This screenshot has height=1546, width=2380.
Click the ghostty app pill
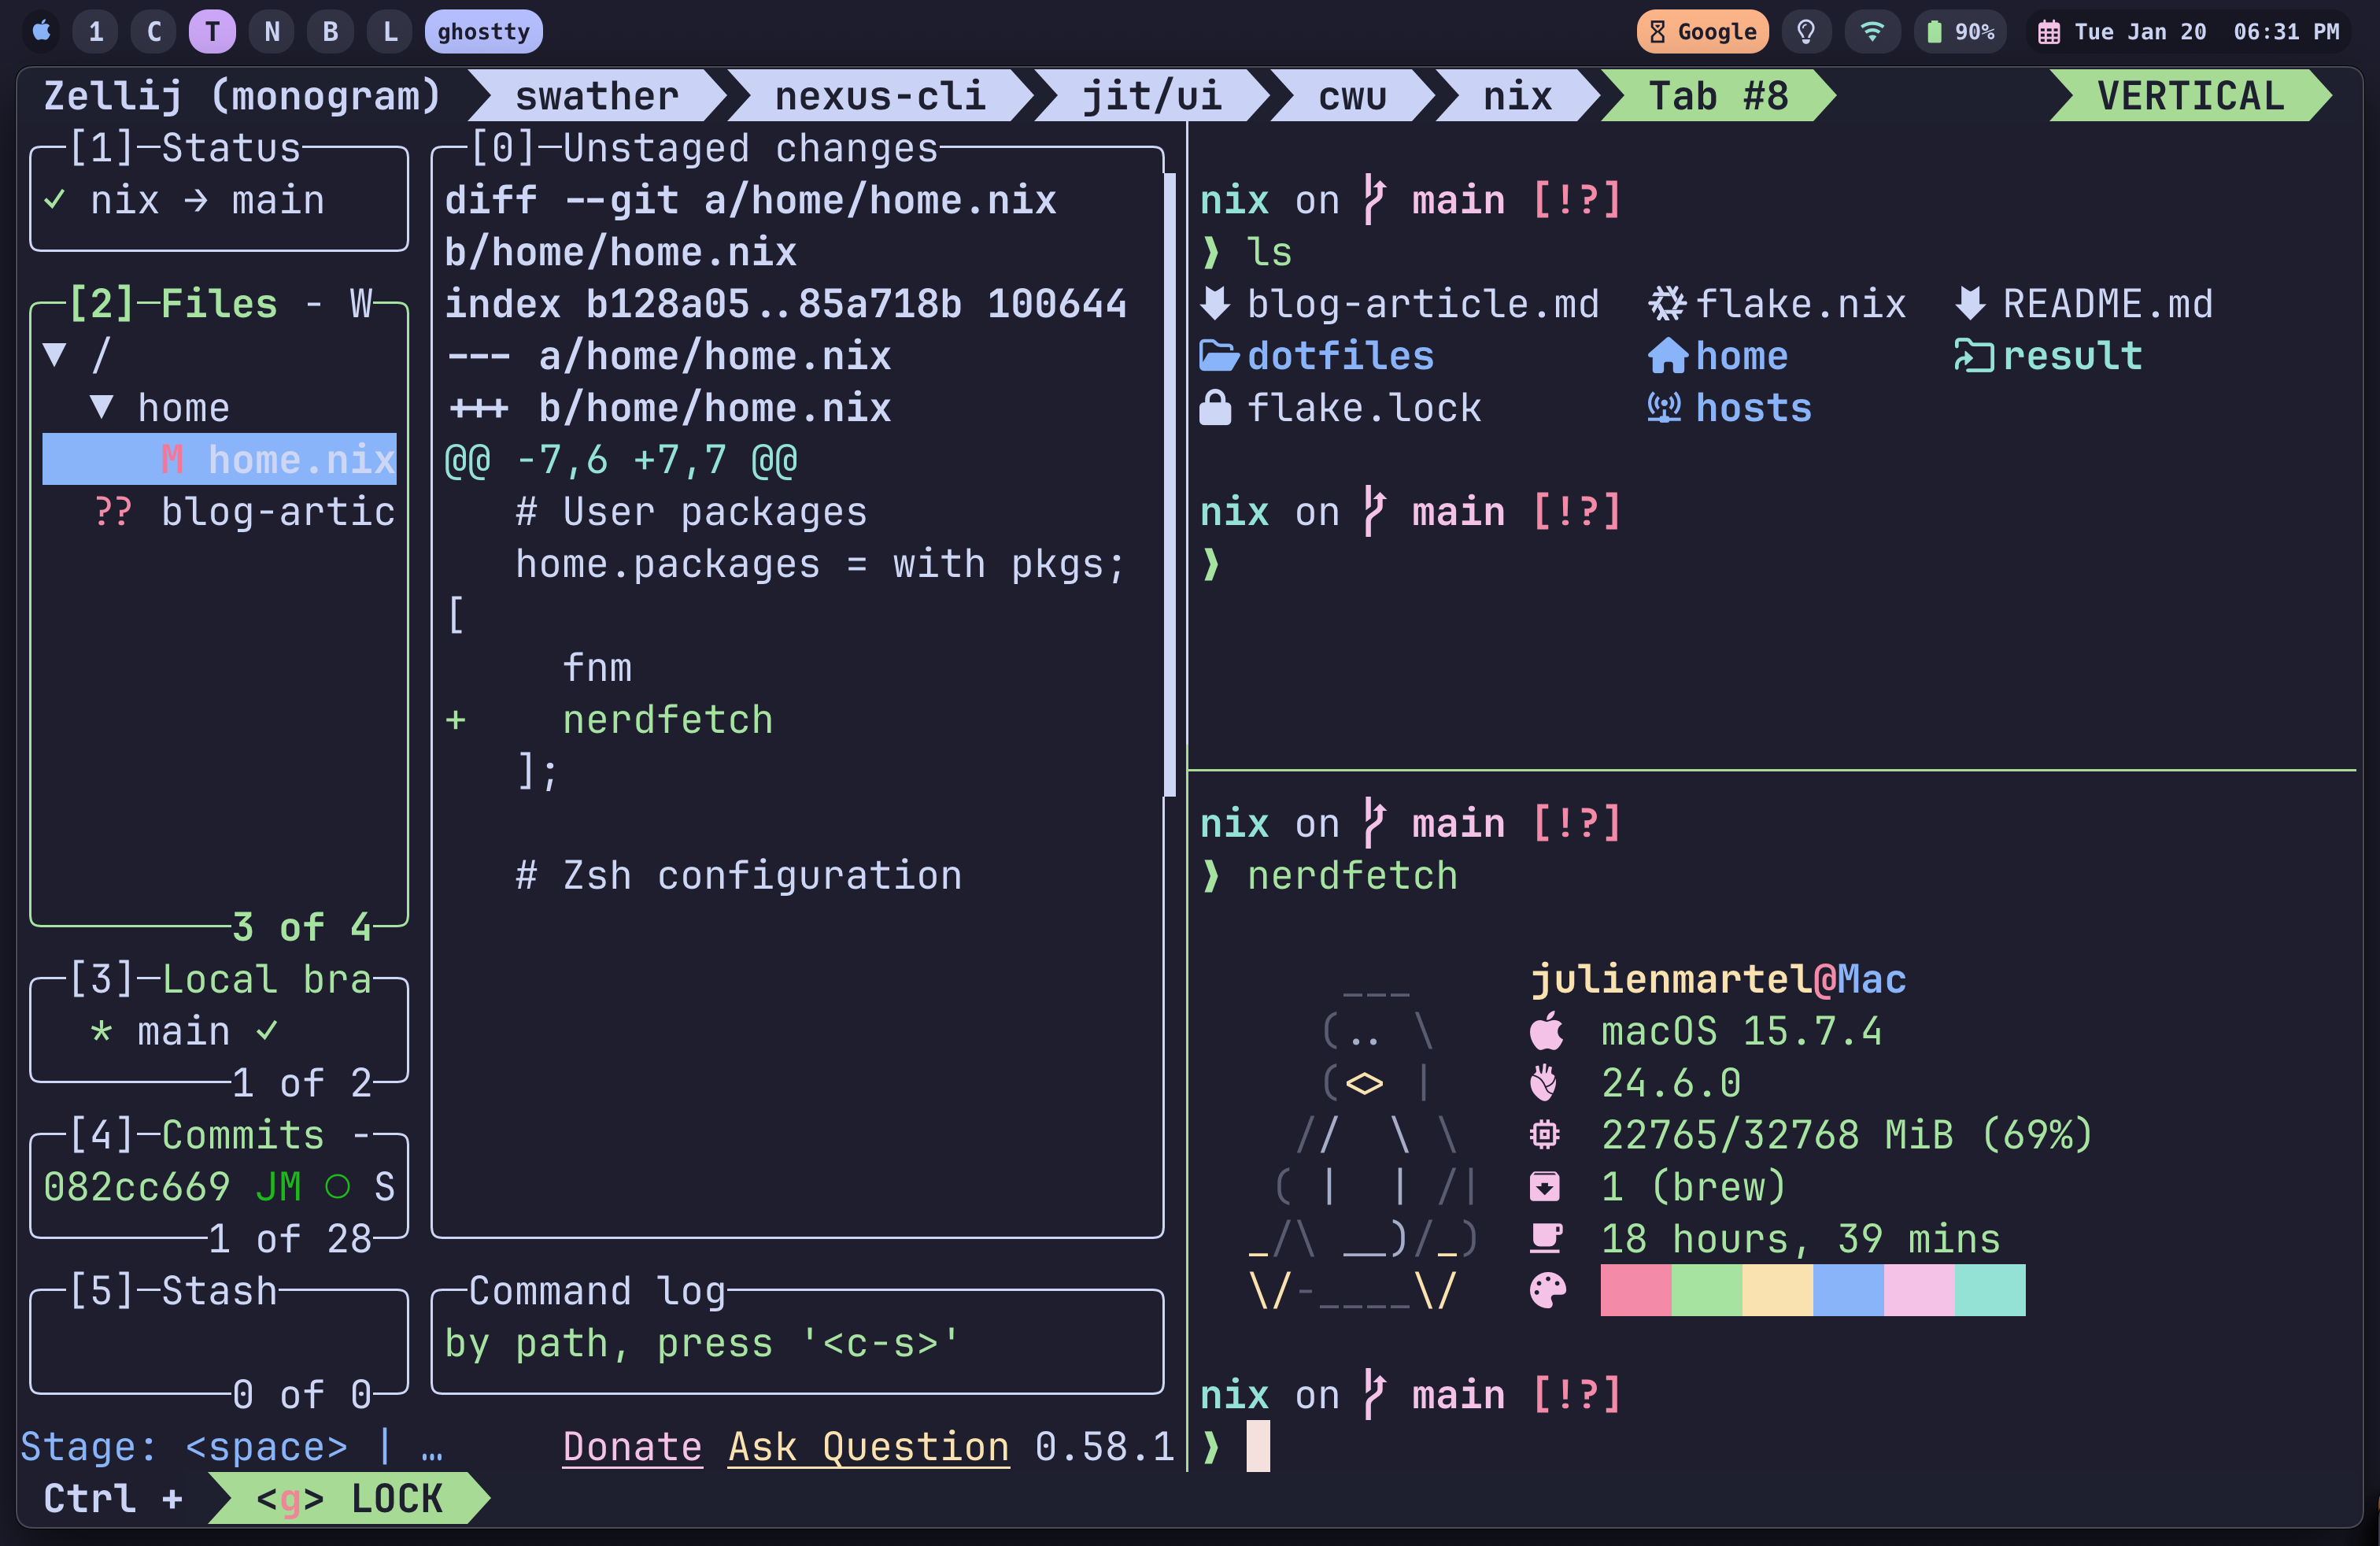pos(484,32)
